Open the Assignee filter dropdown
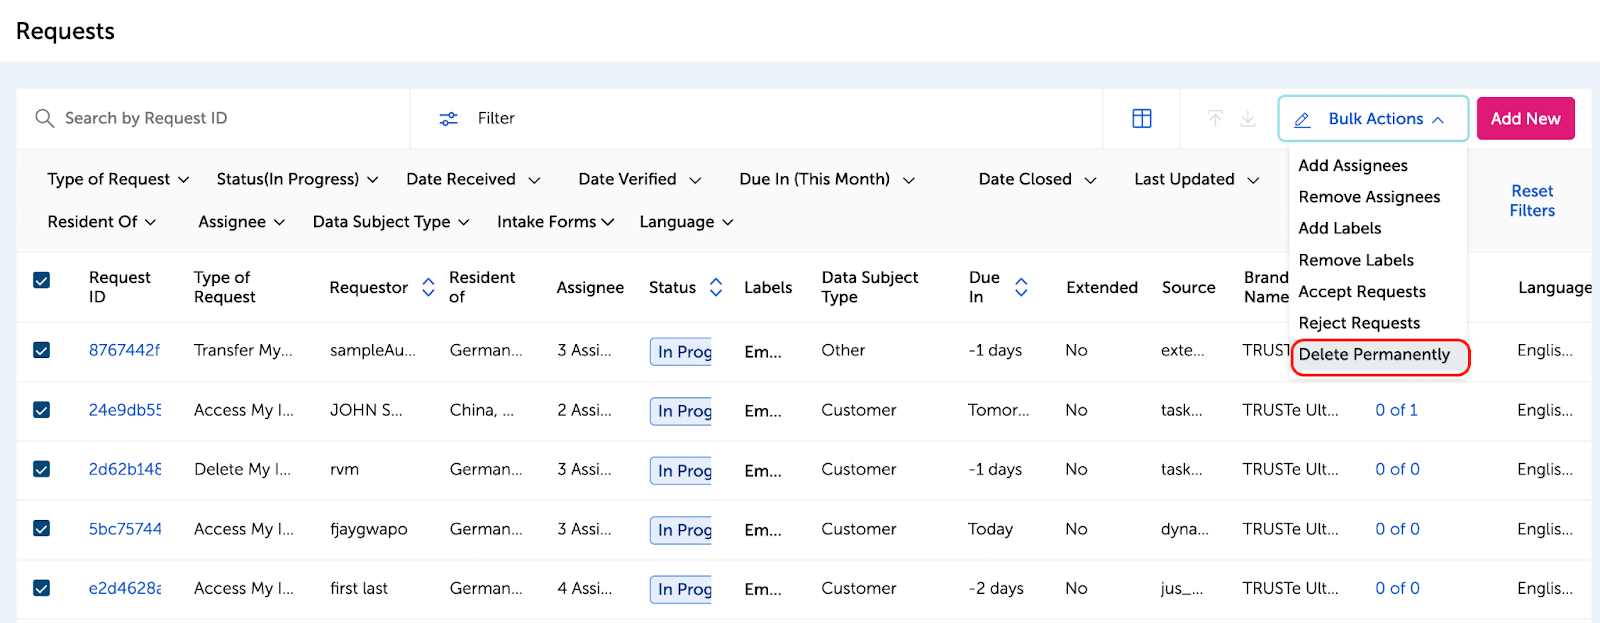Viewport: 1600px width, 623px height. coord(241,222)
